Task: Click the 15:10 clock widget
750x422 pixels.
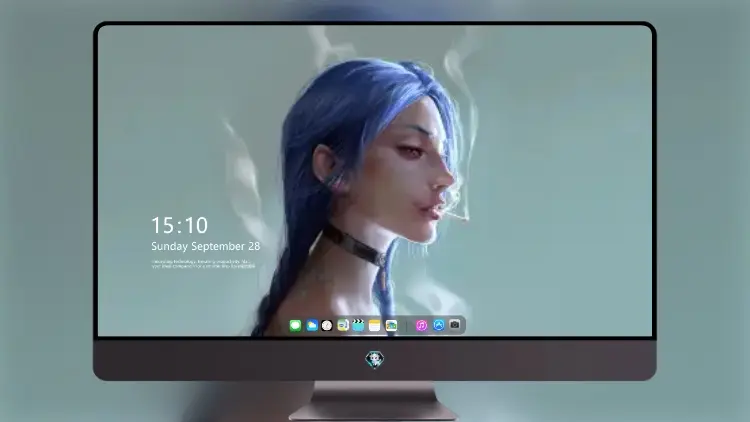Action: point(179,225)
